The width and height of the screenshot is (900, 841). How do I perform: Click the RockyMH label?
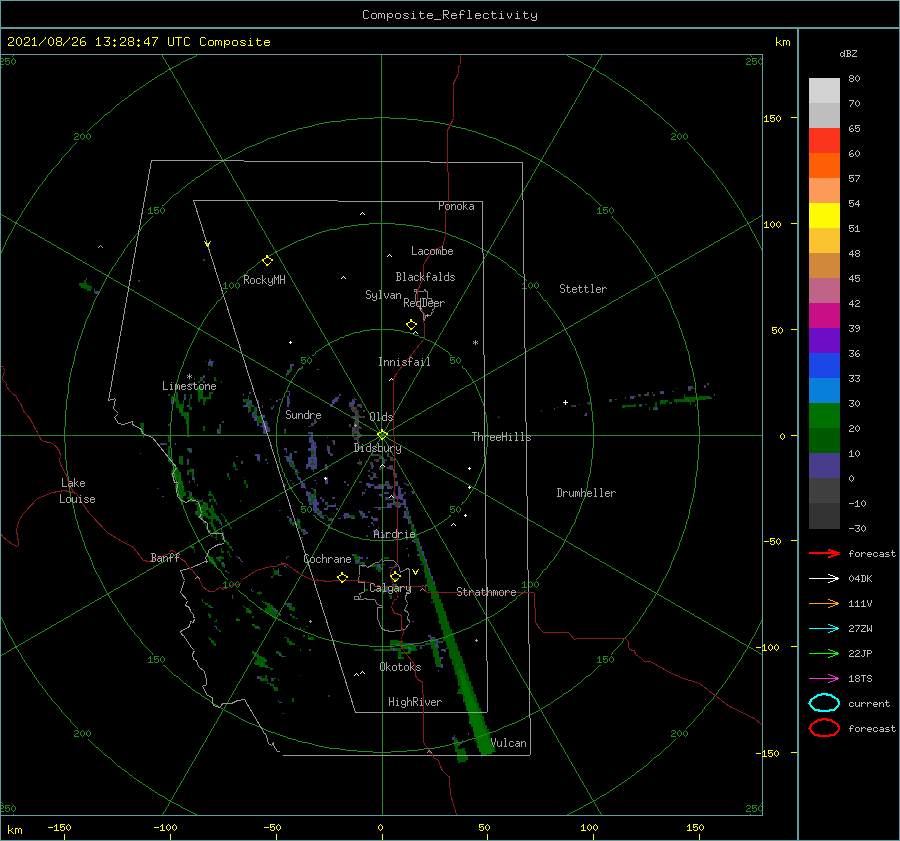(264, 280)
